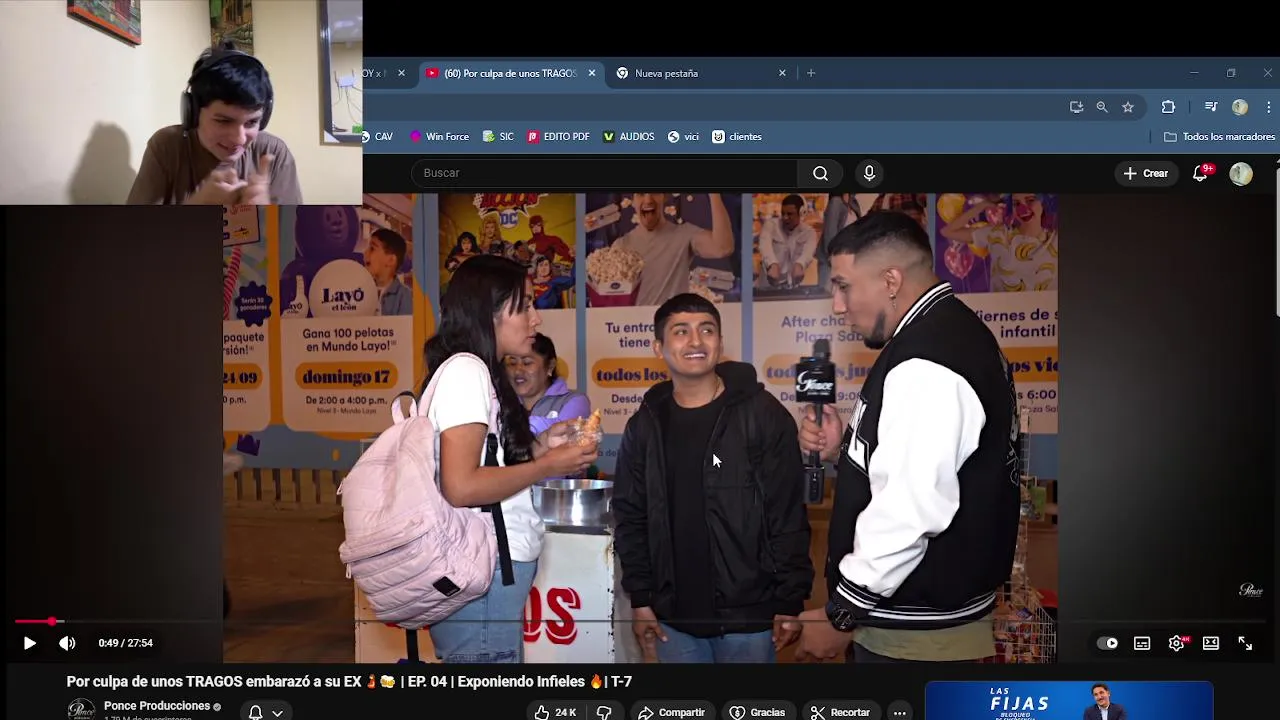Click the install app icon in address bar
The image size is (1280, 720).
(1076, 107)
